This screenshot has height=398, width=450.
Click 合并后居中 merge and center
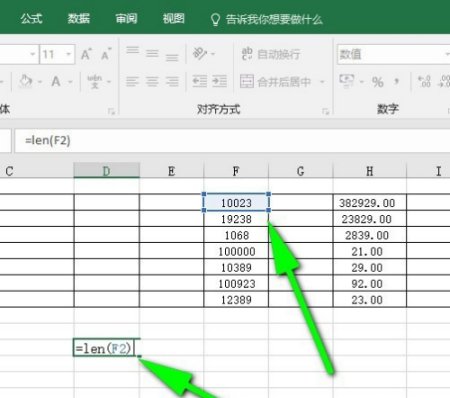[276, 81]
